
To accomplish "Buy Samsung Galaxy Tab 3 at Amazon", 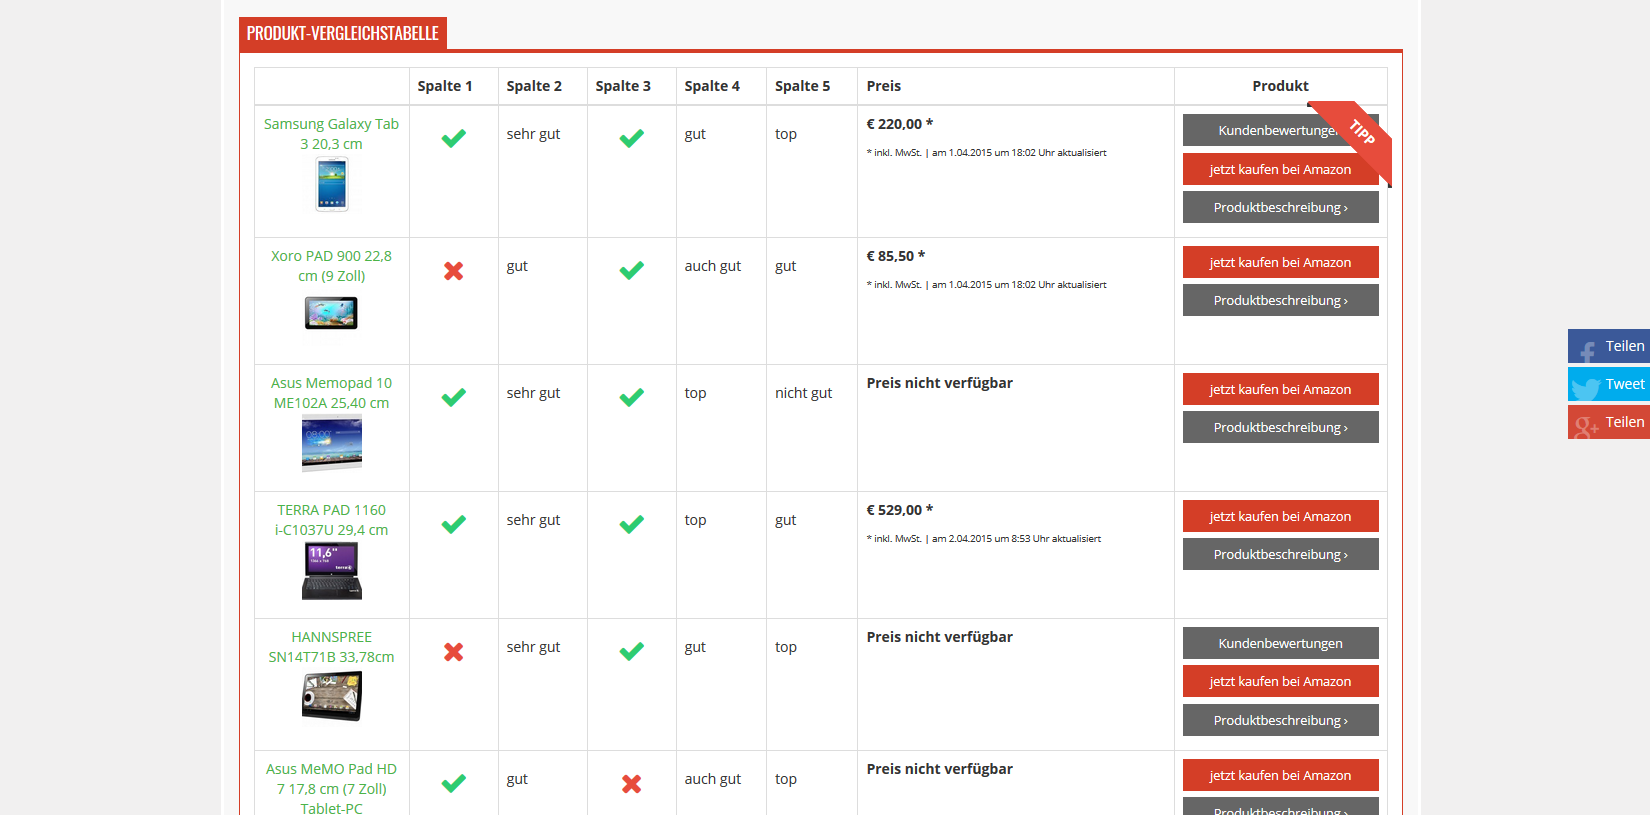I will (x=1280, y=169).
